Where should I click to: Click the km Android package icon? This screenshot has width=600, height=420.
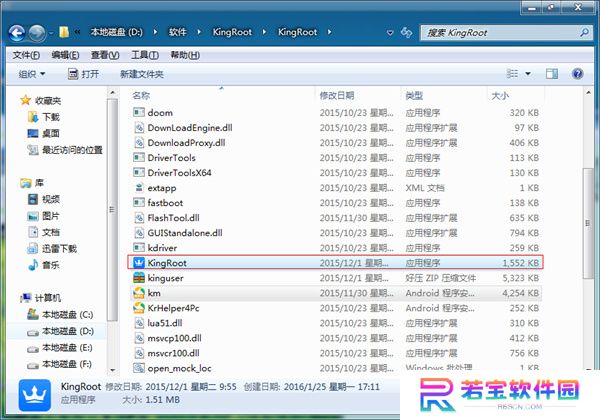pos(139,293)
